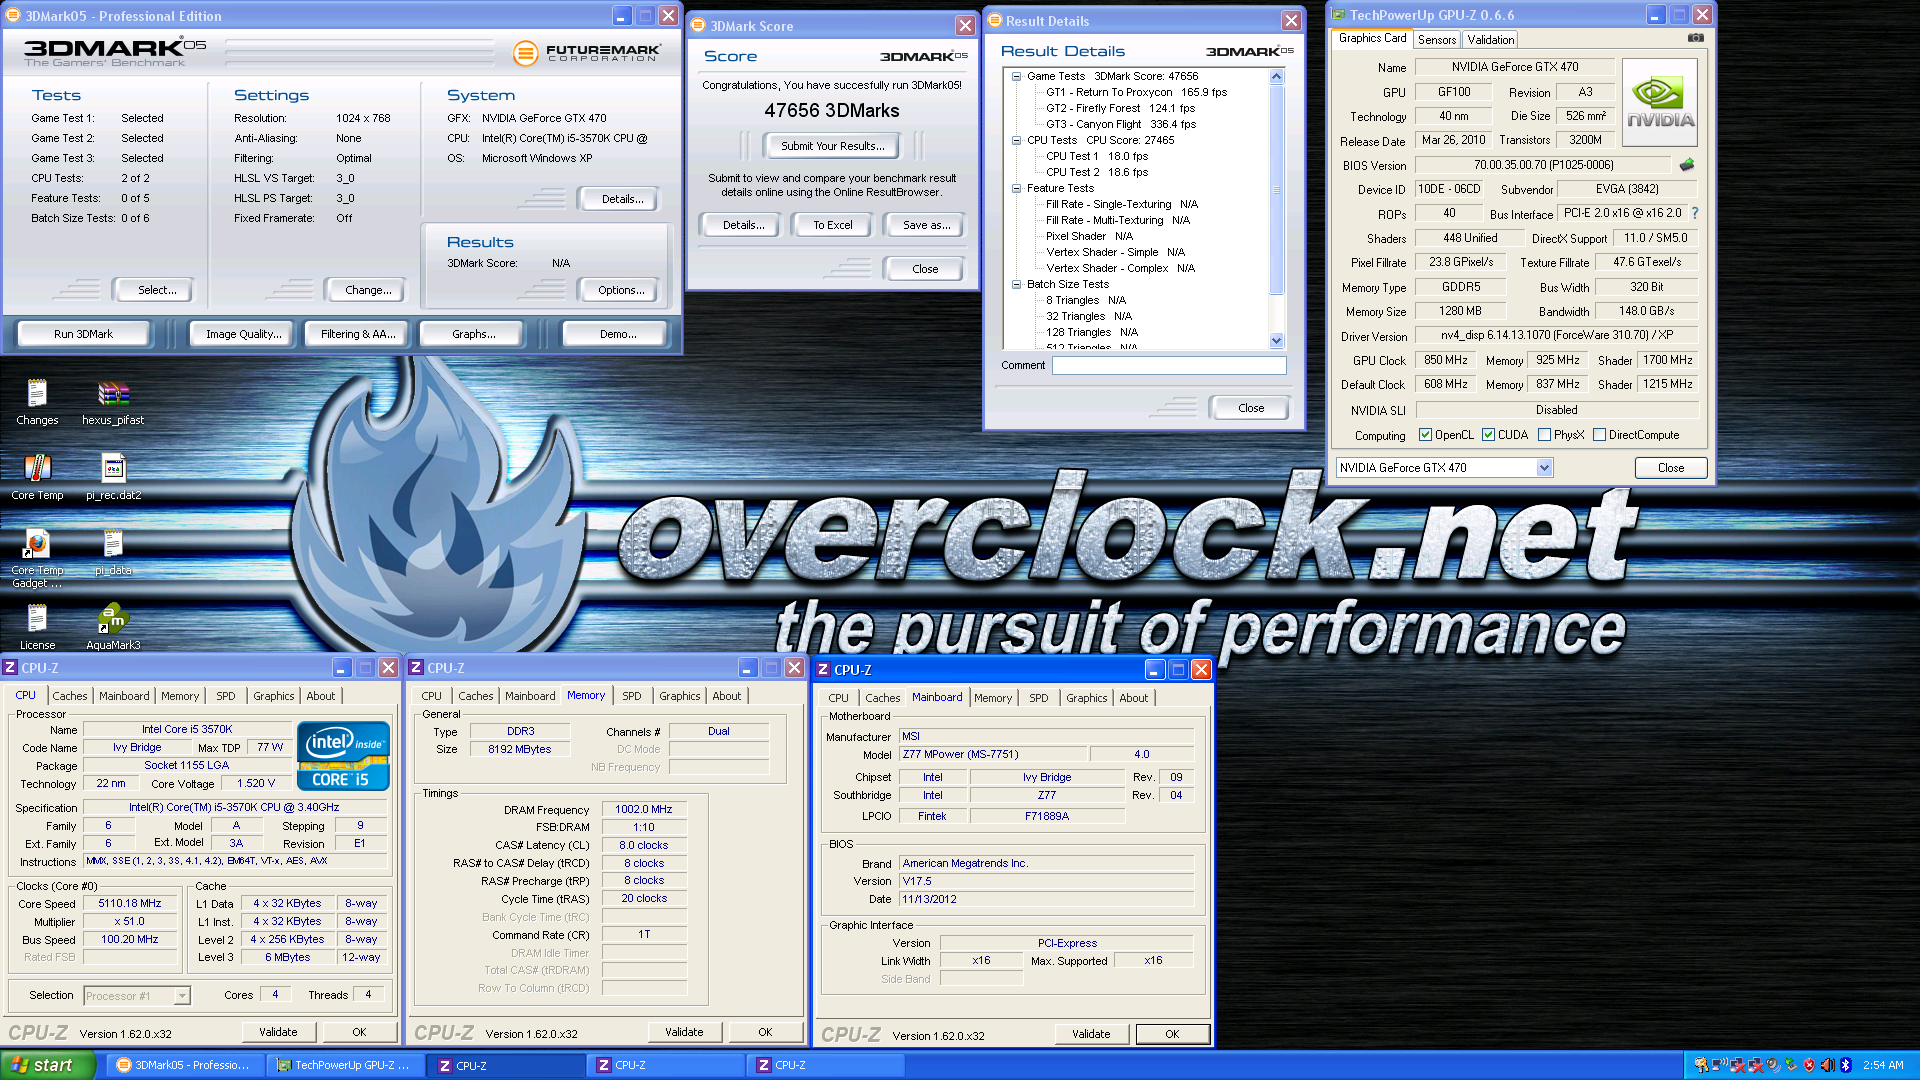1920x1080 pixels.
Task: Open Graphics tab in Mainboard CPU-Z window
Action: click(1086, 698)
